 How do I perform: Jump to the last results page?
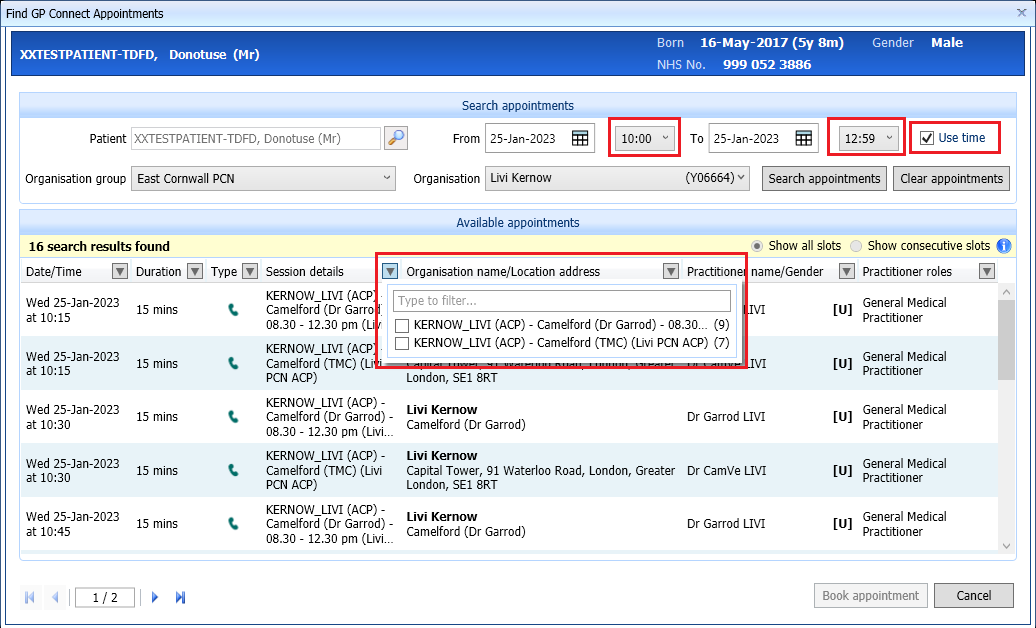(x=180, y=598)
